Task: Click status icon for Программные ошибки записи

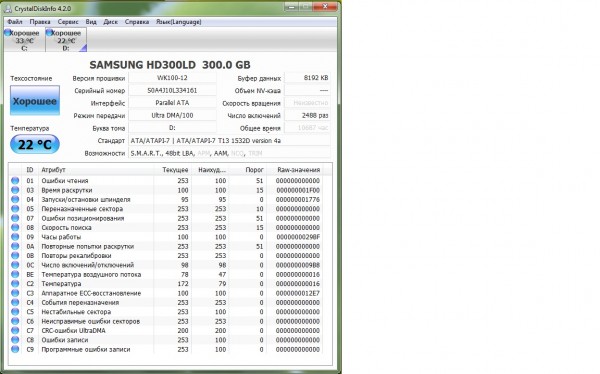Action: pos(15,349)
